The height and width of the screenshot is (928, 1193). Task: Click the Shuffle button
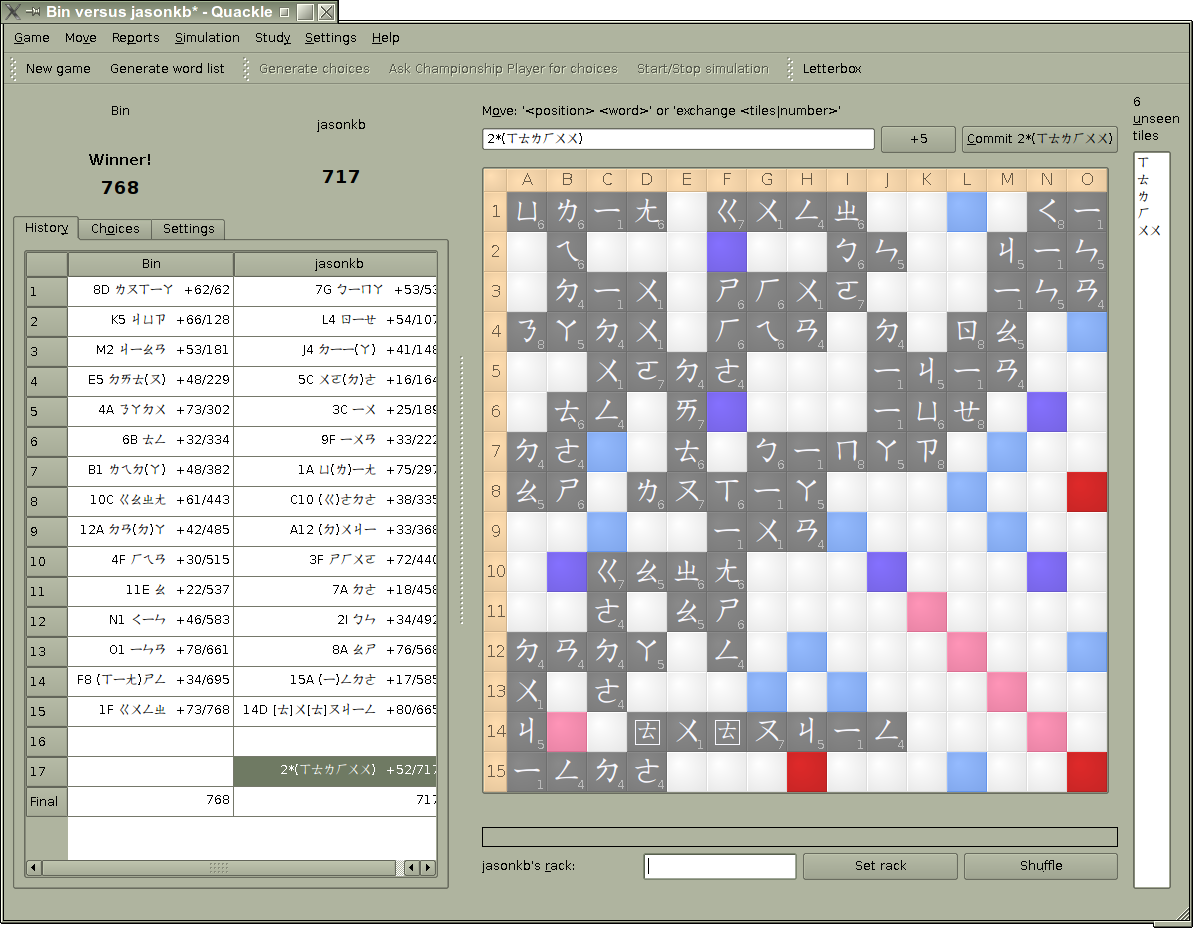1040,866
